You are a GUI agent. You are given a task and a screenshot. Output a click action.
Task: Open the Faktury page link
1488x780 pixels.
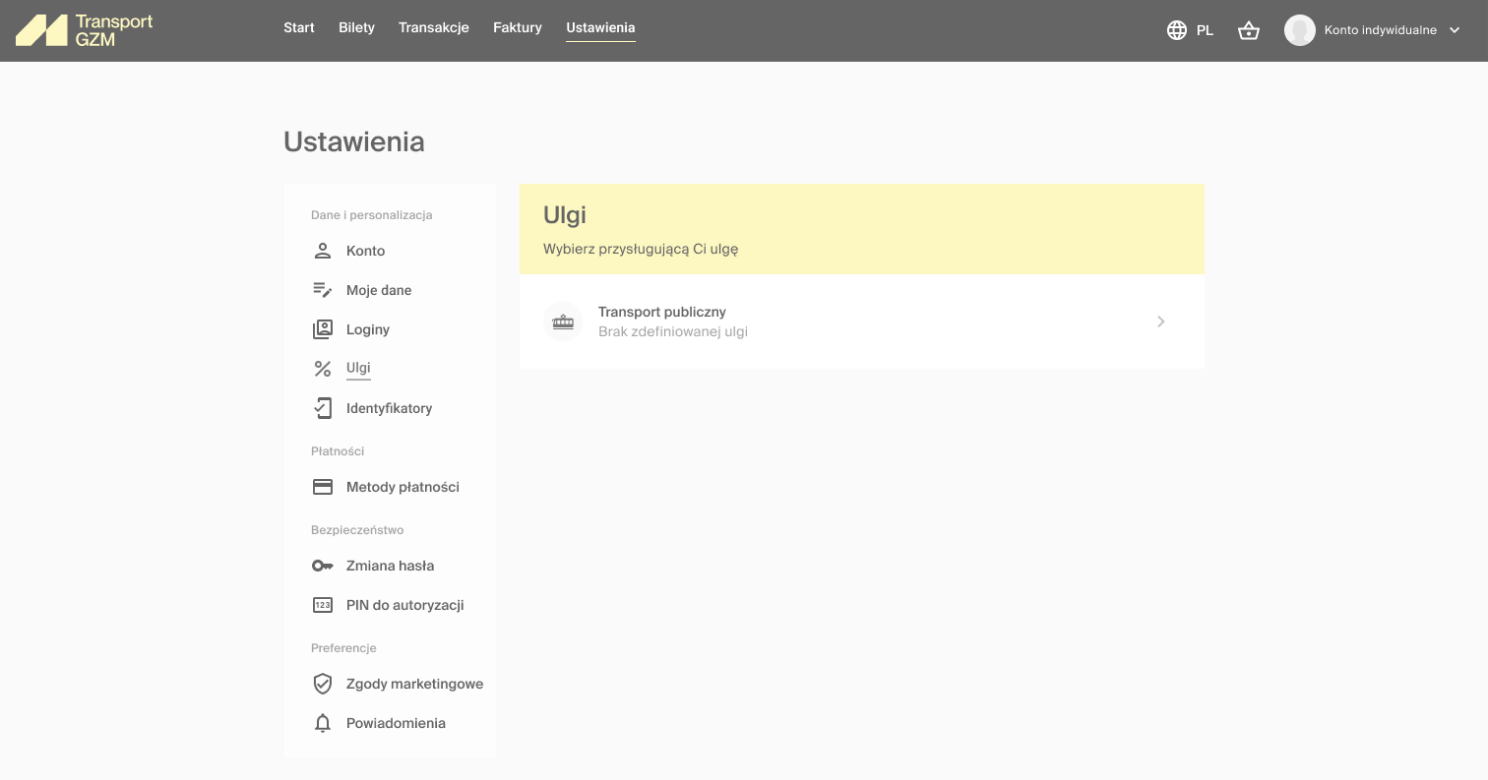click(517, 28)
